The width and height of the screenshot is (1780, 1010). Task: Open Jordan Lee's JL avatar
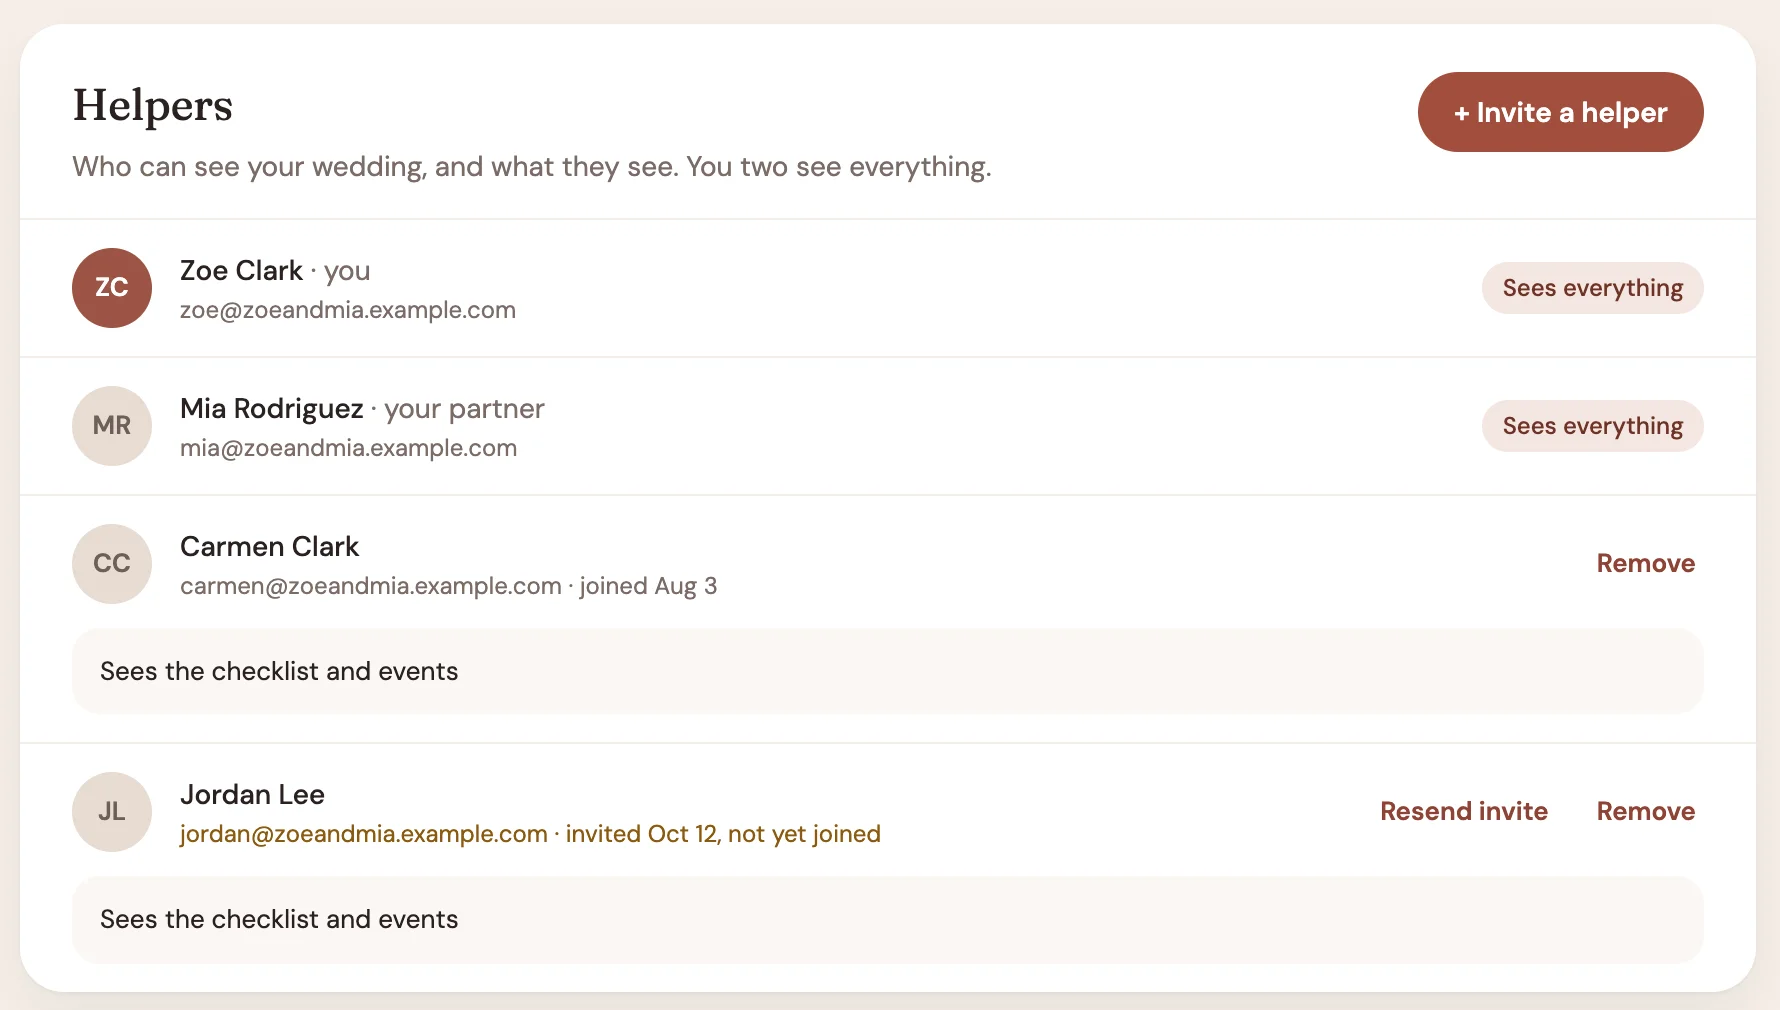tap(112, 812)
